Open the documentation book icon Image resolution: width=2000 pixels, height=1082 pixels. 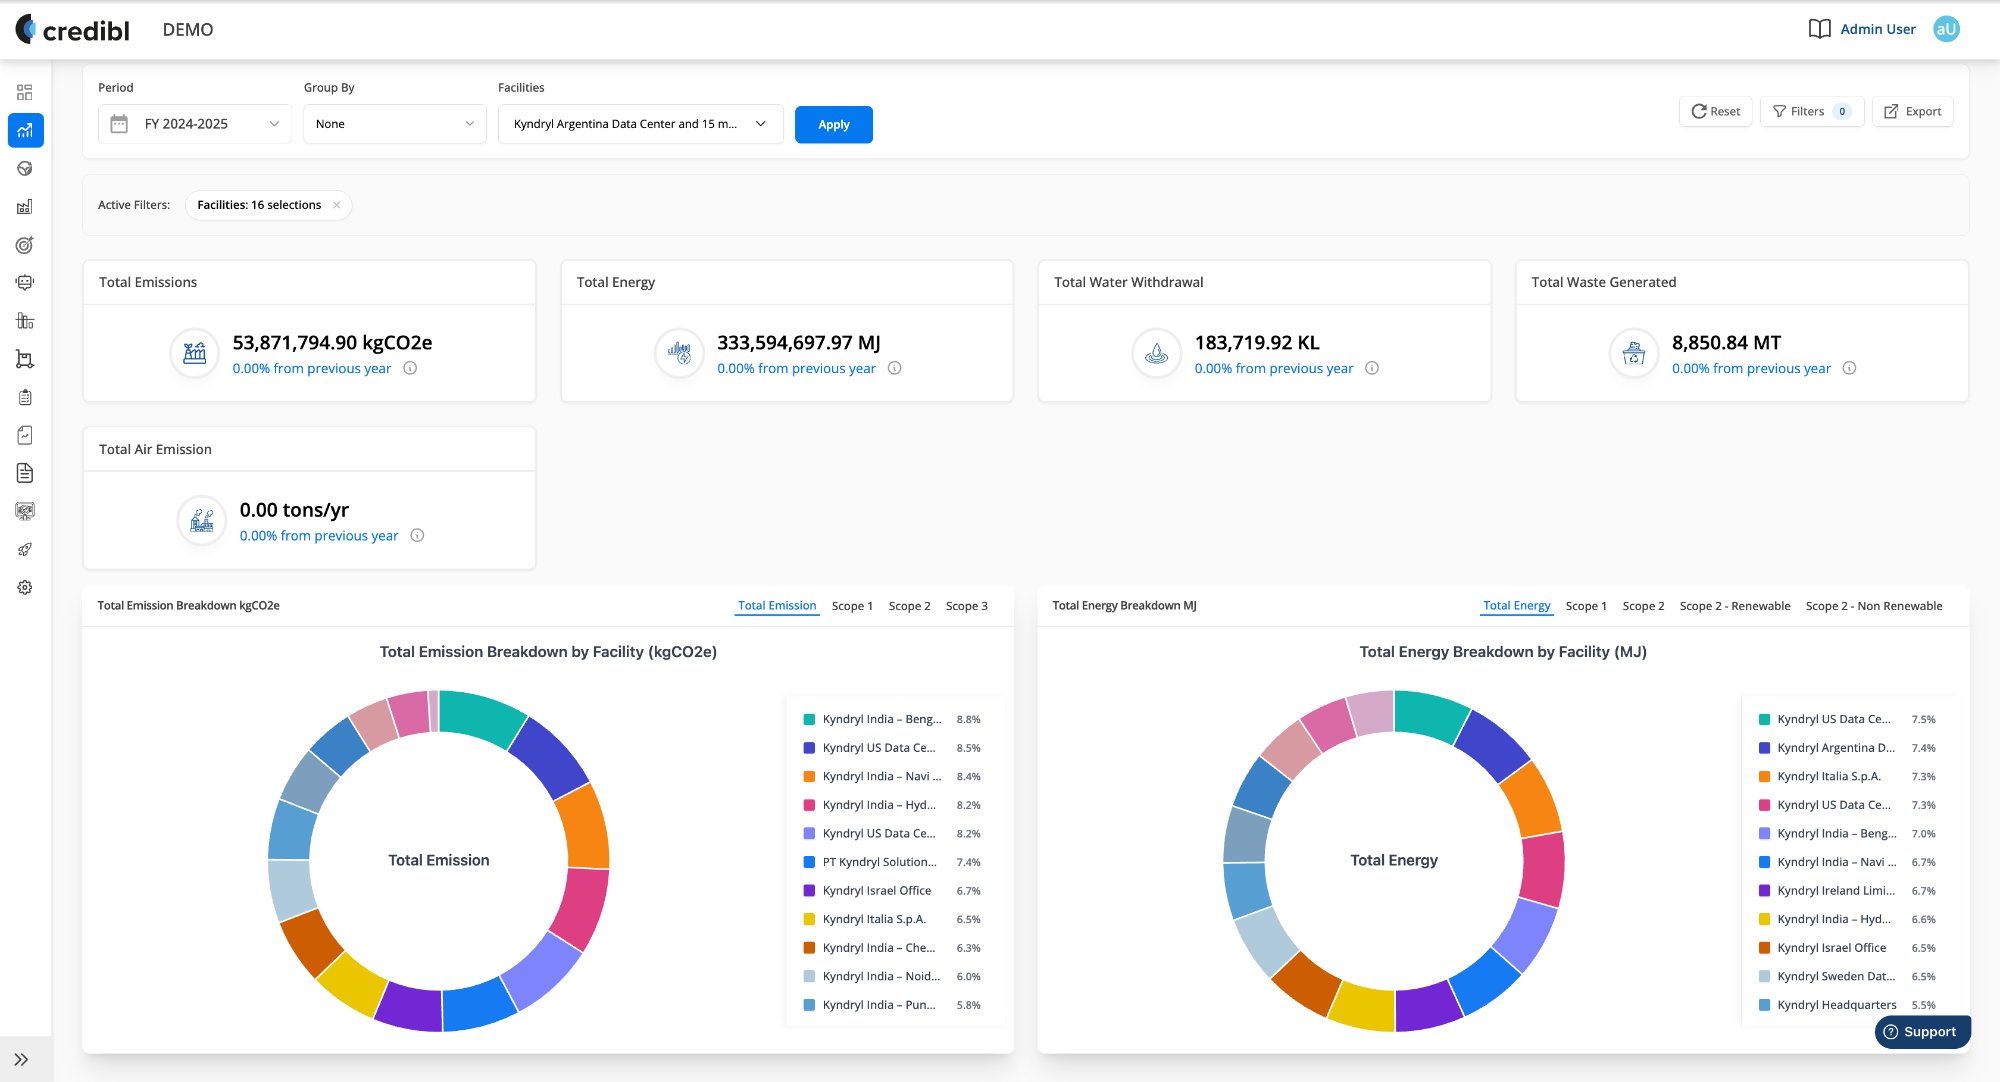[x=1819, y=29]
